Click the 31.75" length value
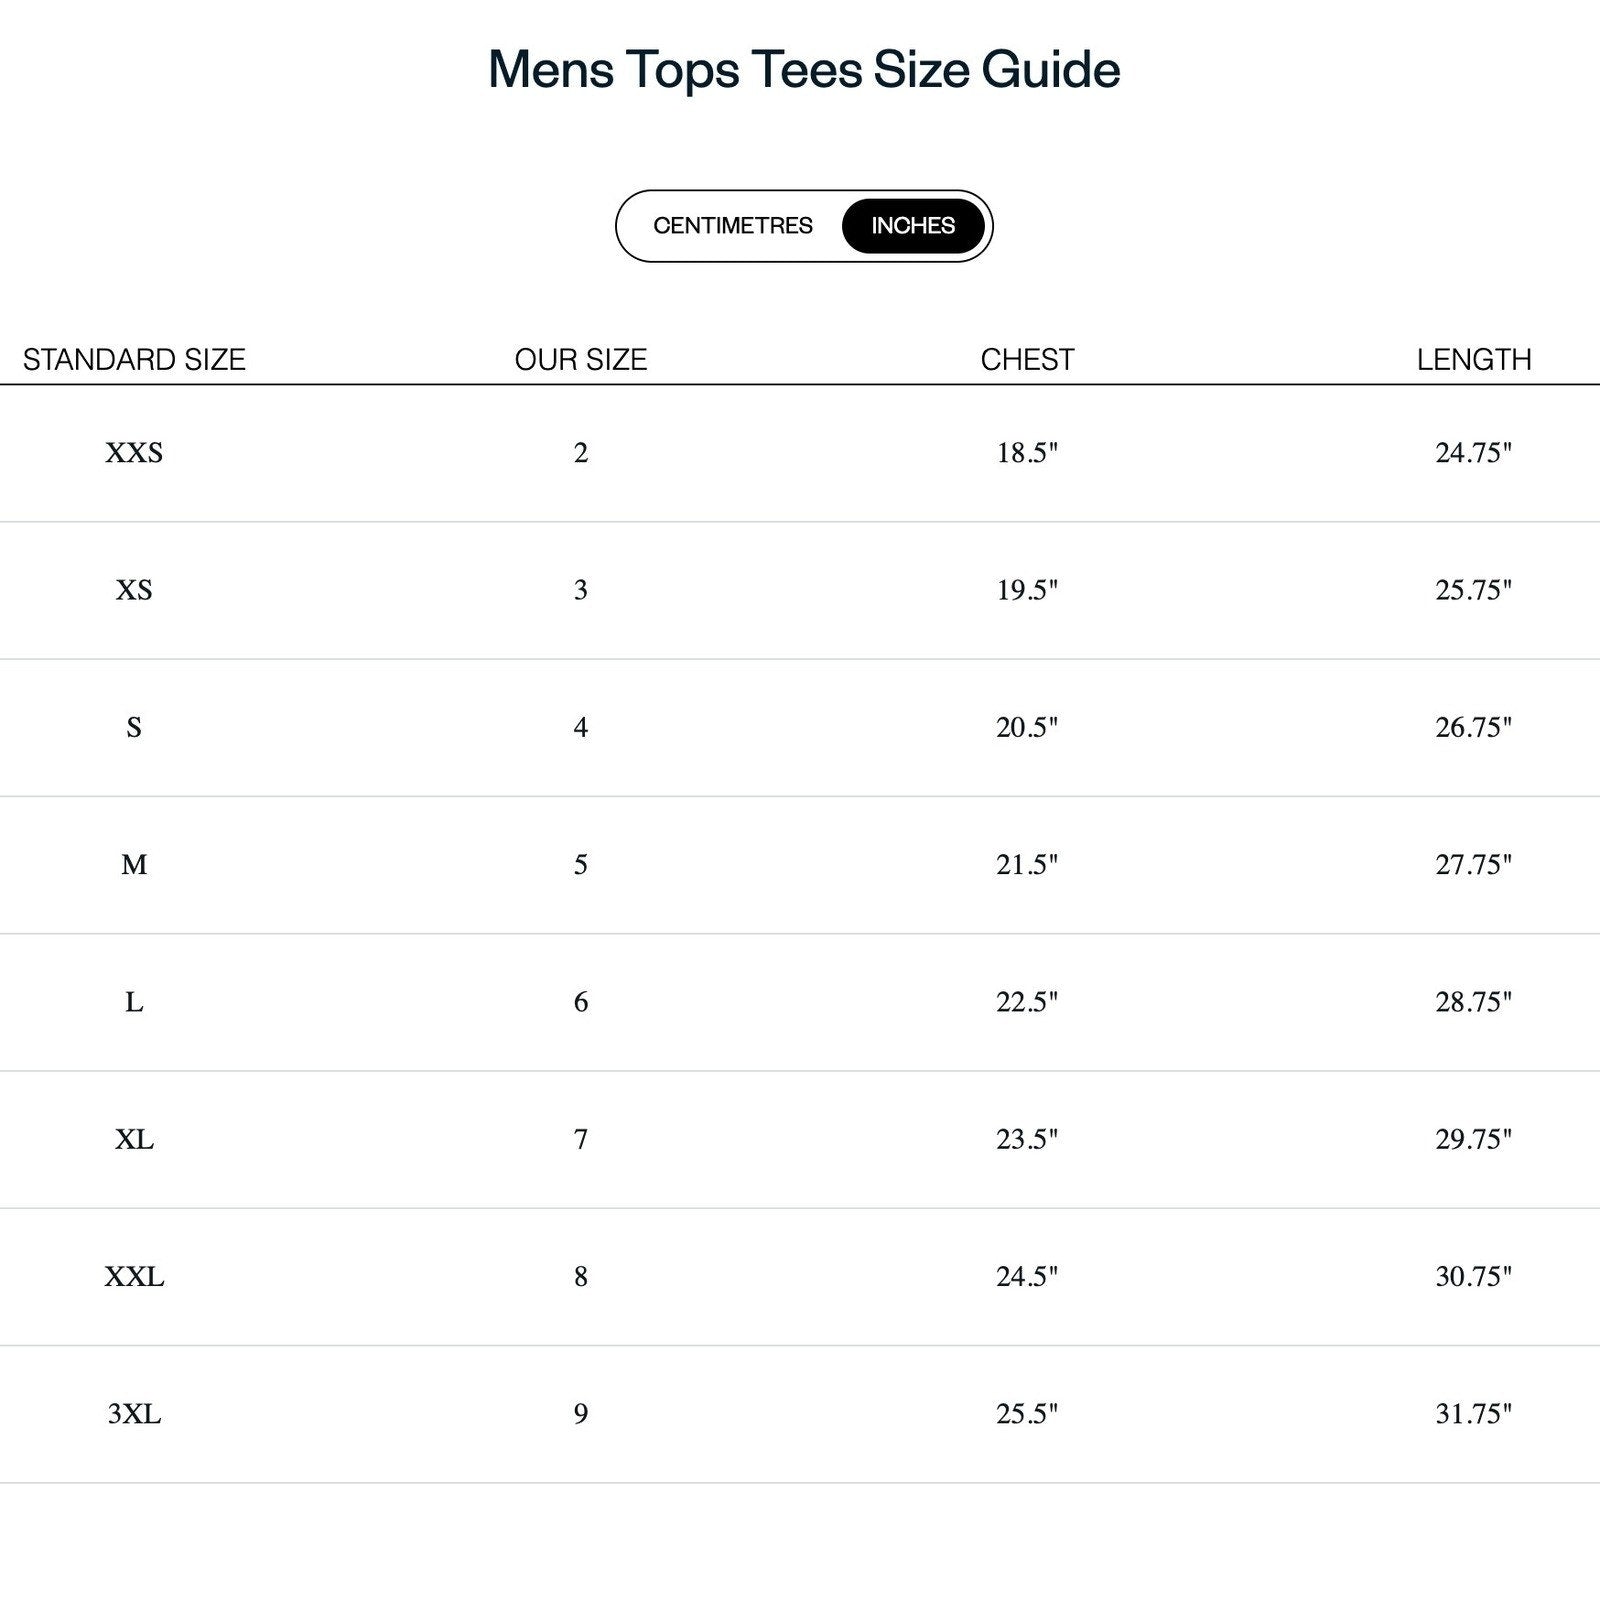 click(x=1473, y=1414)
